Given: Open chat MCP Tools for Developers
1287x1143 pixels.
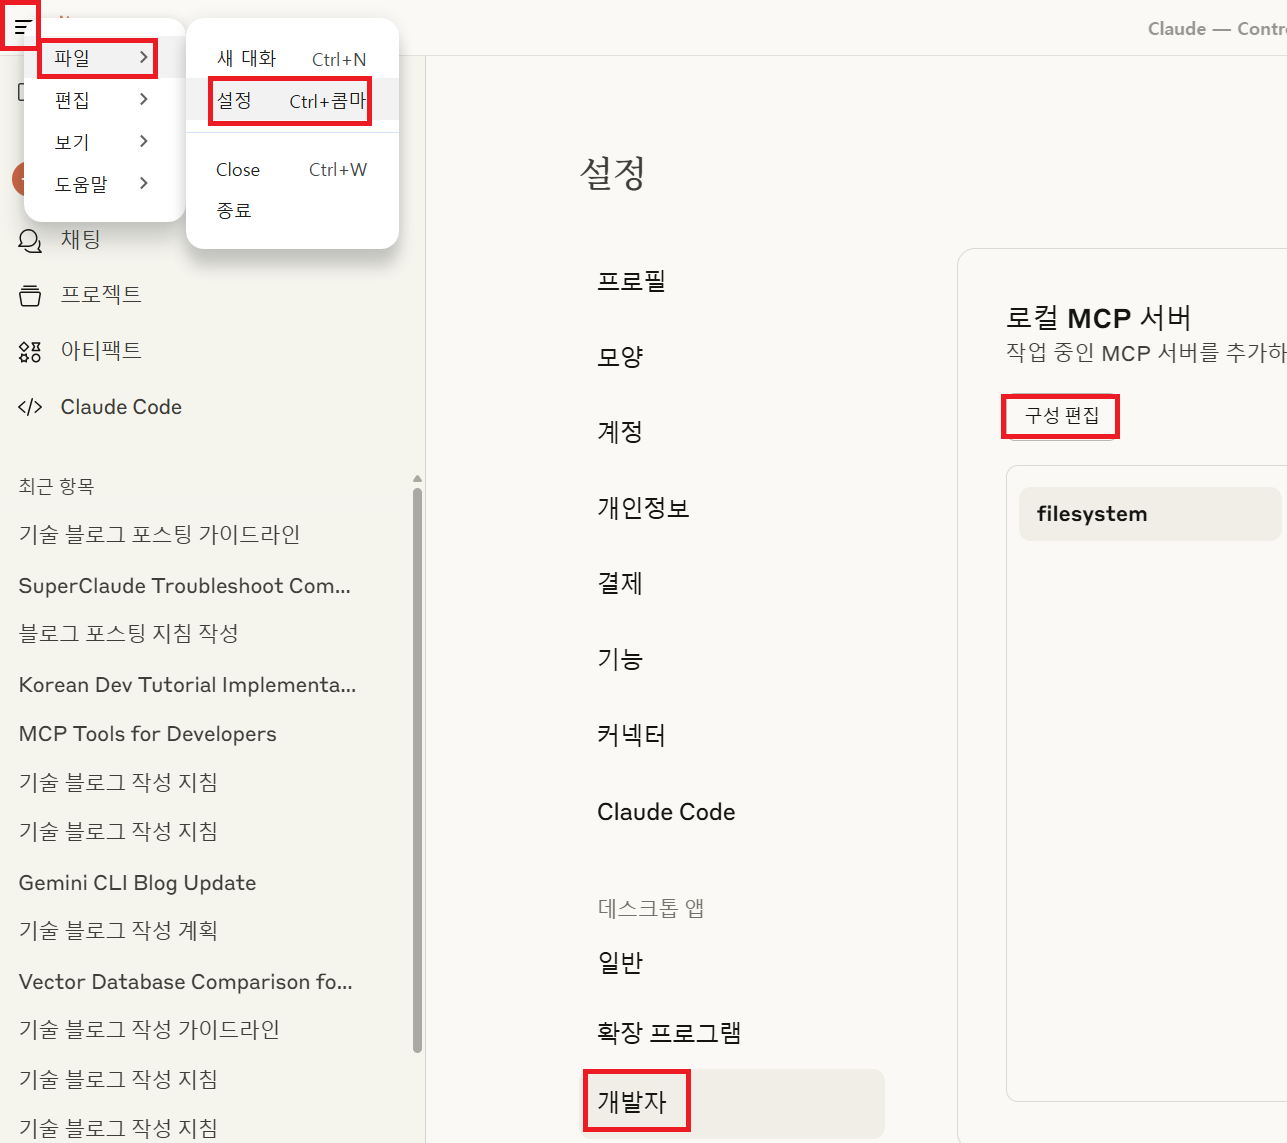Looking at the screenshot, I should click(148, 734).
